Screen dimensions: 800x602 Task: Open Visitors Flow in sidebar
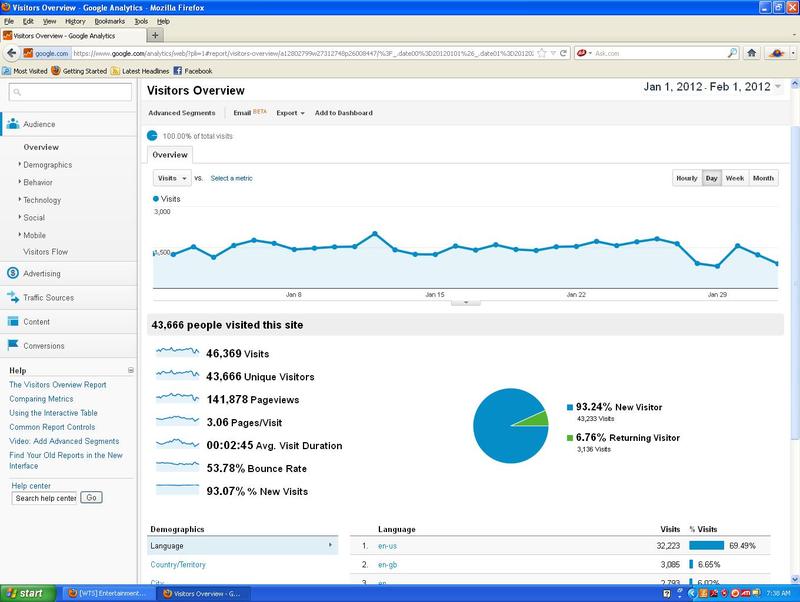(45, 252)
